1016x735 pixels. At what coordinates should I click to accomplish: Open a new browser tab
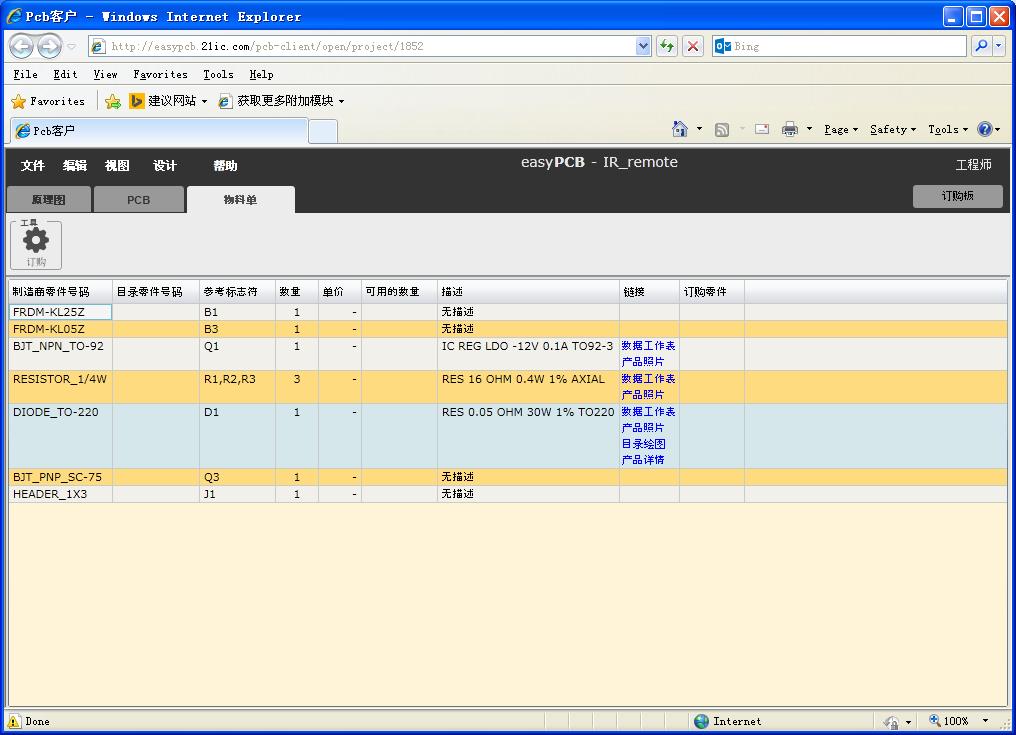(x=323, y=132)
